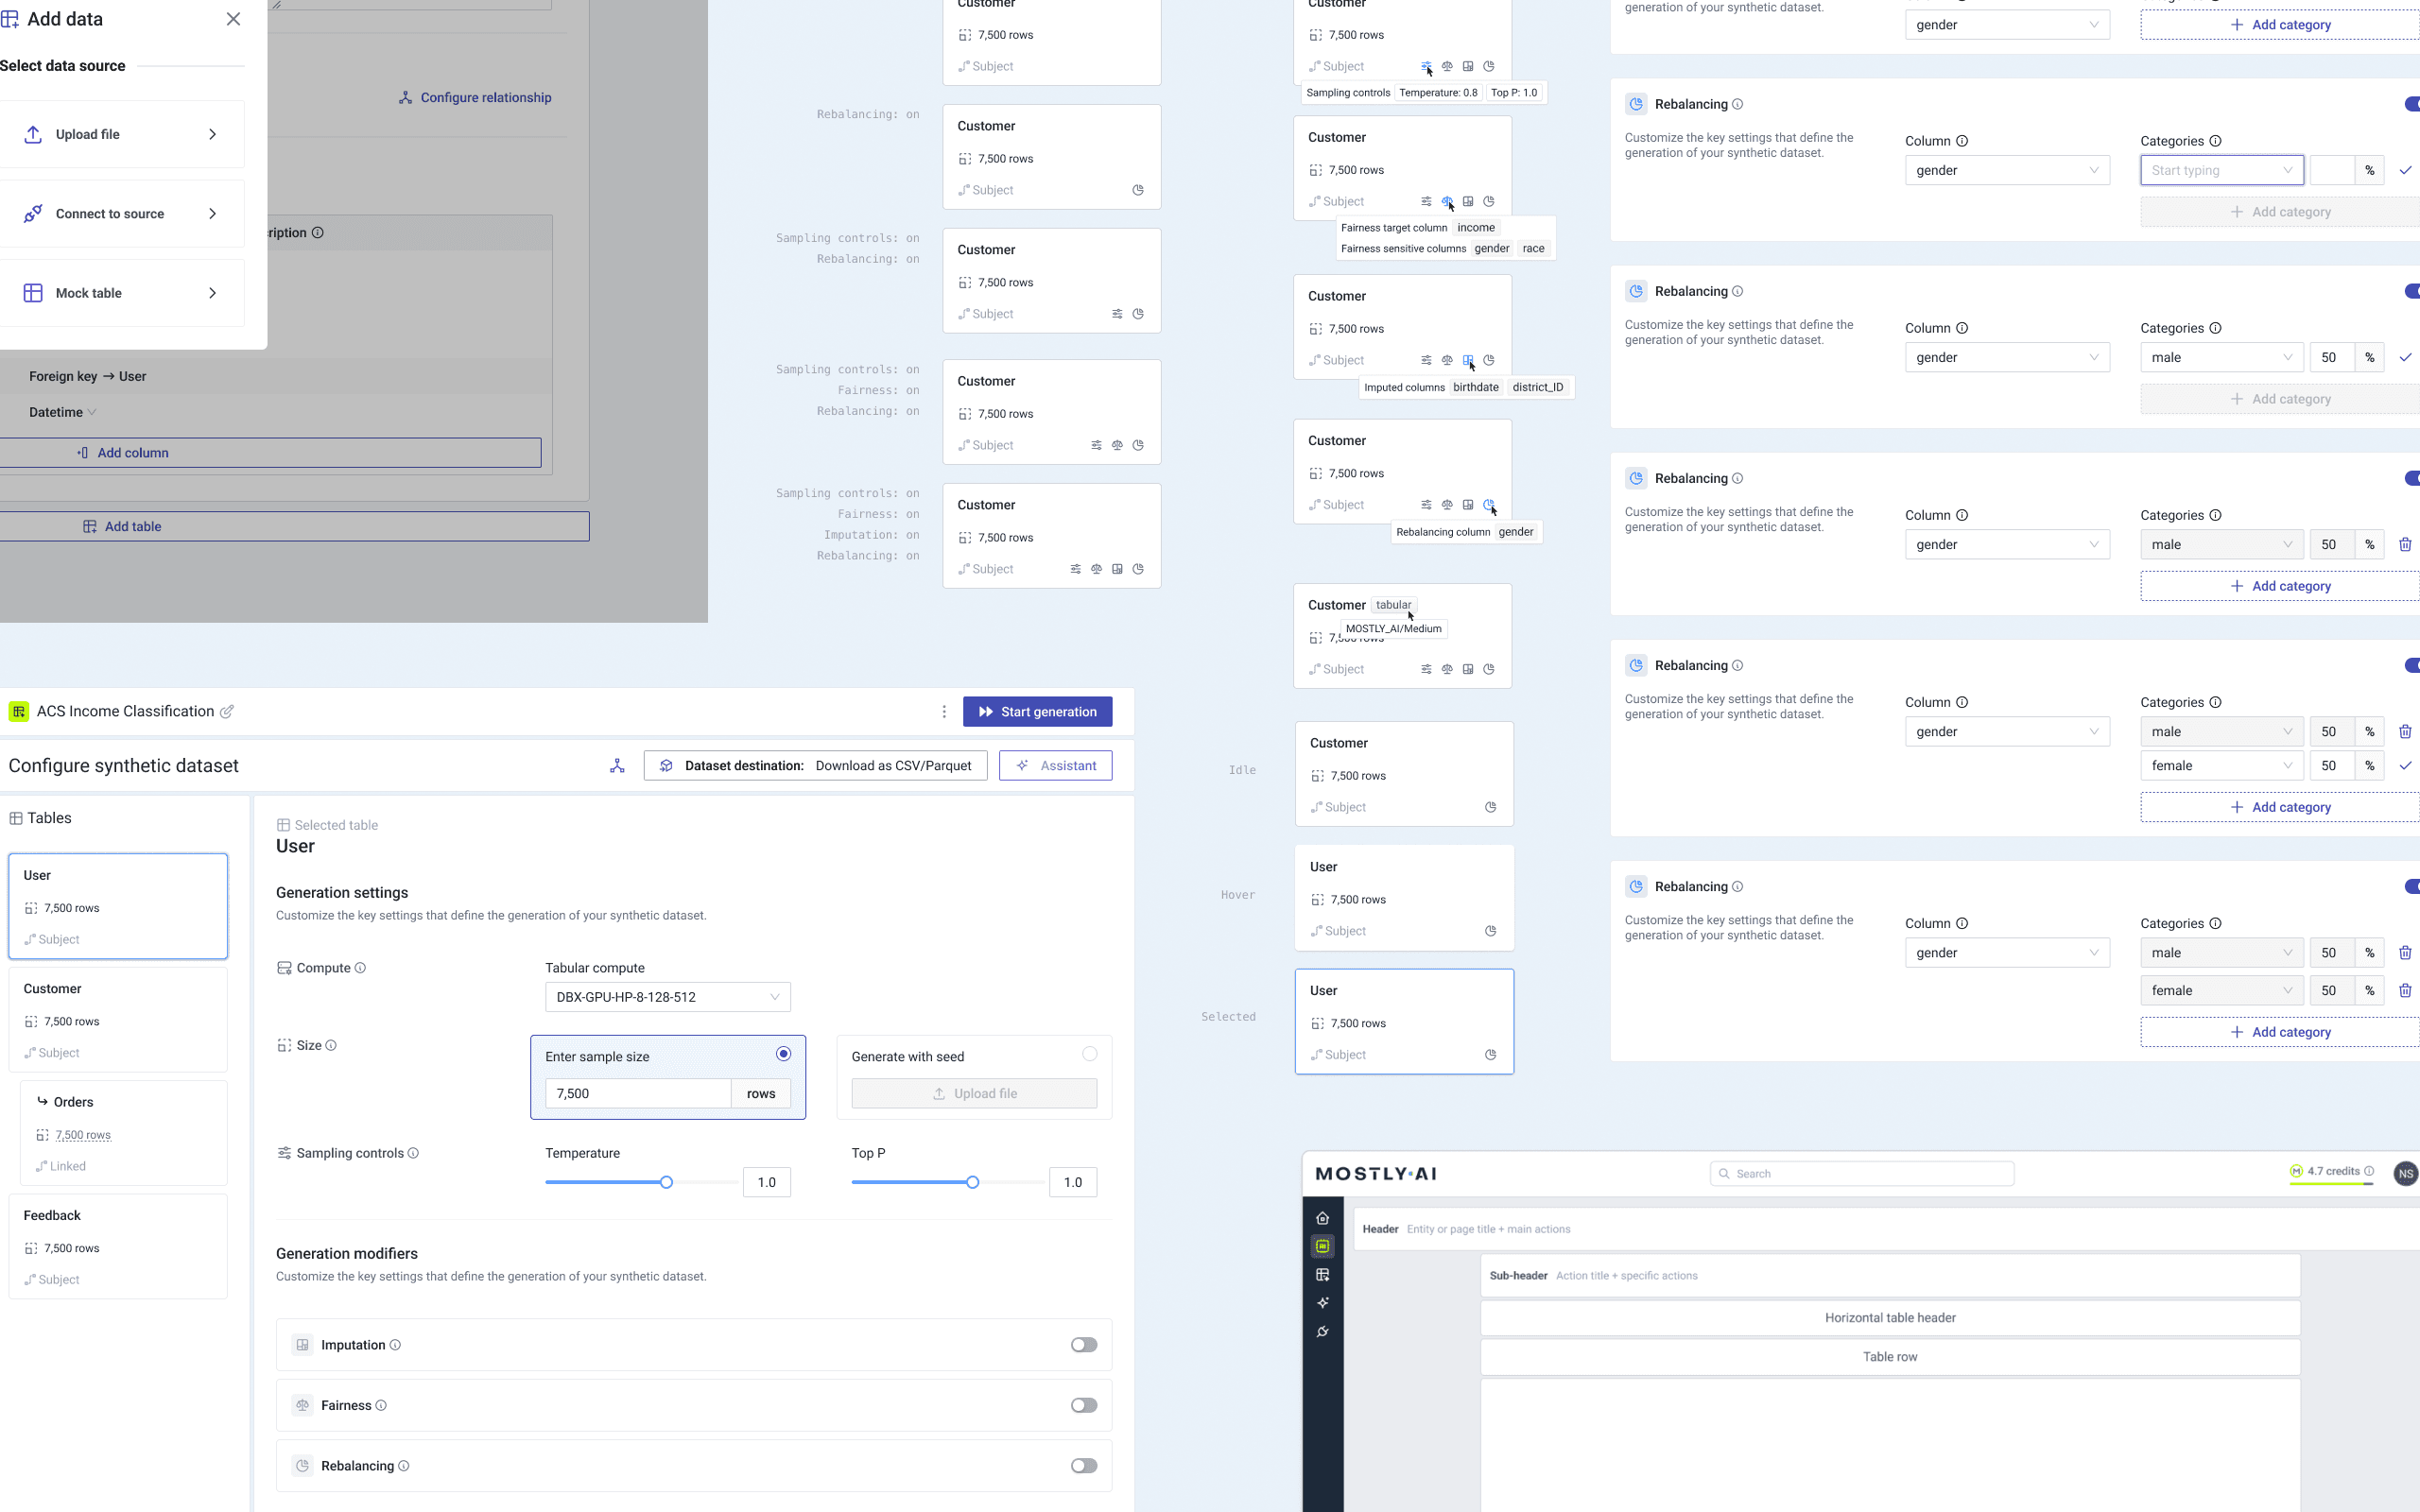This screenshot has width=2420, height=1512.
Task: Click the Home icon in the dark sidebar
Action: (1322, 1218)
